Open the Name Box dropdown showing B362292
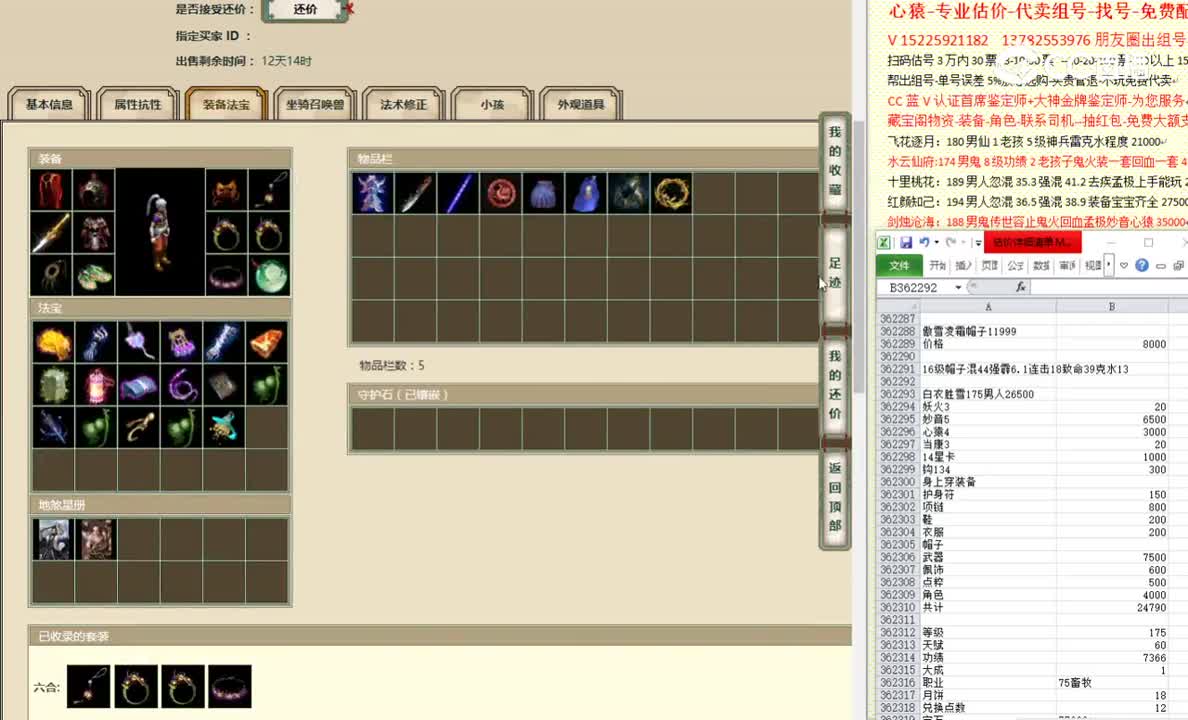 957,287
